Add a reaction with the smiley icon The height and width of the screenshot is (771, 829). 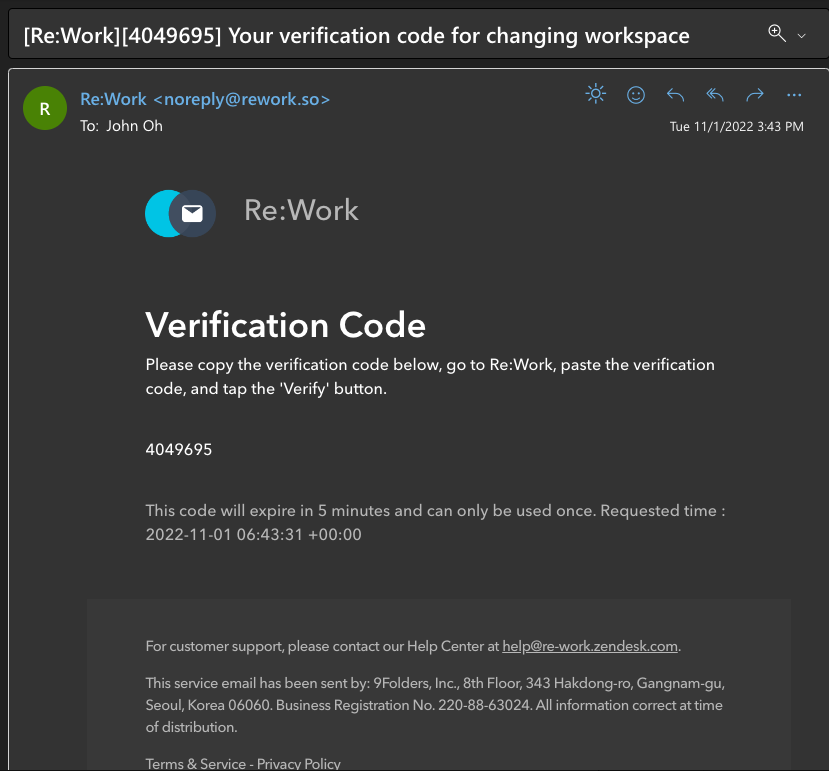point(635,95)
